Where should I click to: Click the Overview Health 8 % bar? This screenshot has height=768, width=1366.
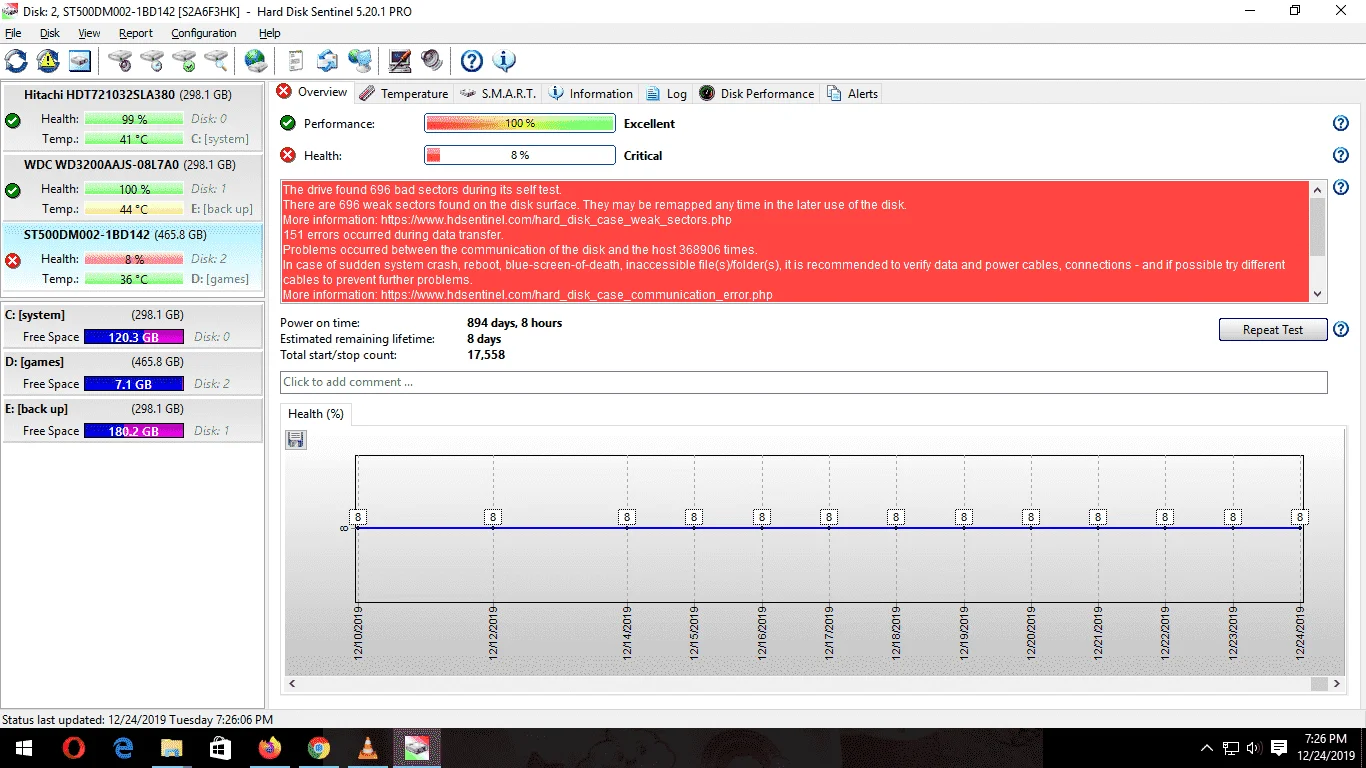point(519,156)
